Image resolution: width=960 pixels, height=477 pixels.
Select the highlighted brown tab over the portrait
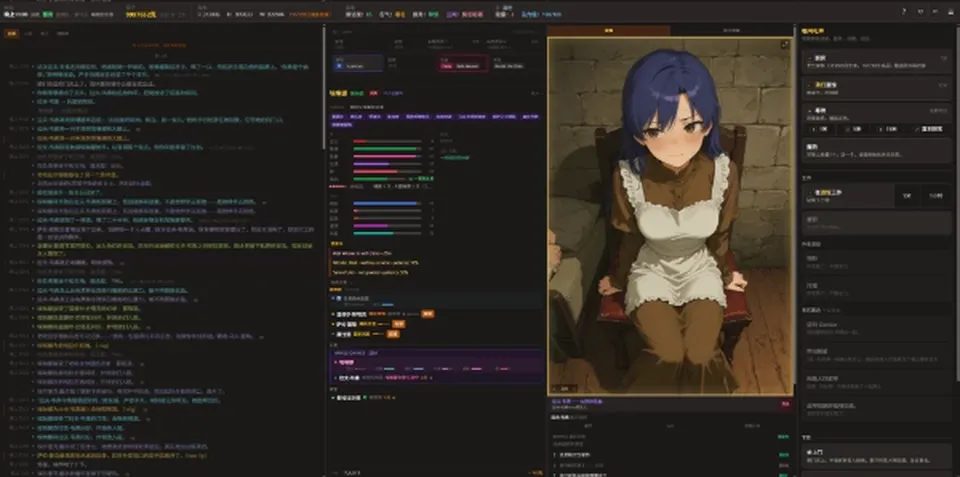click(x=609, y=30)
